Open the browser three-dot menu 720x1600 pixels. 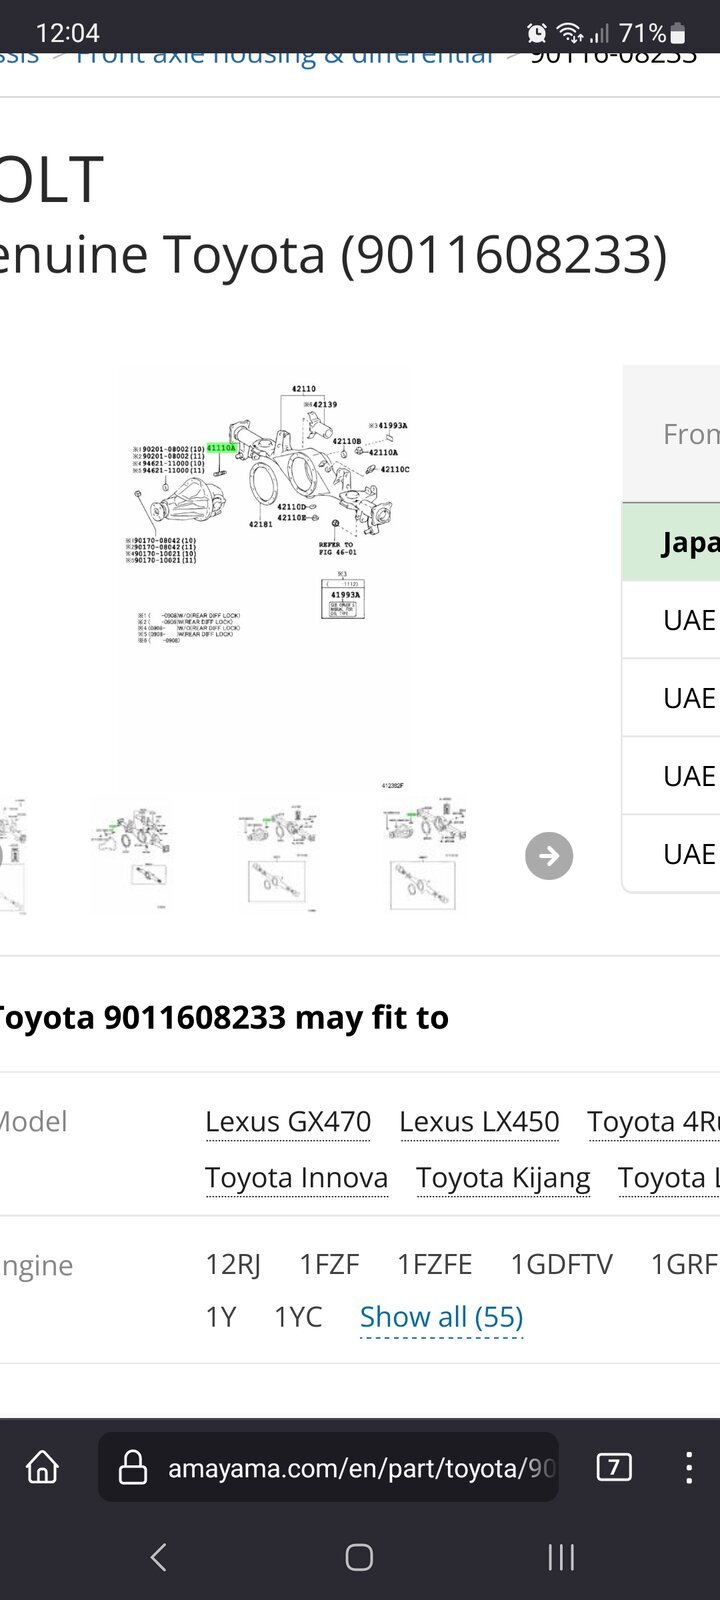[688, 1467]
